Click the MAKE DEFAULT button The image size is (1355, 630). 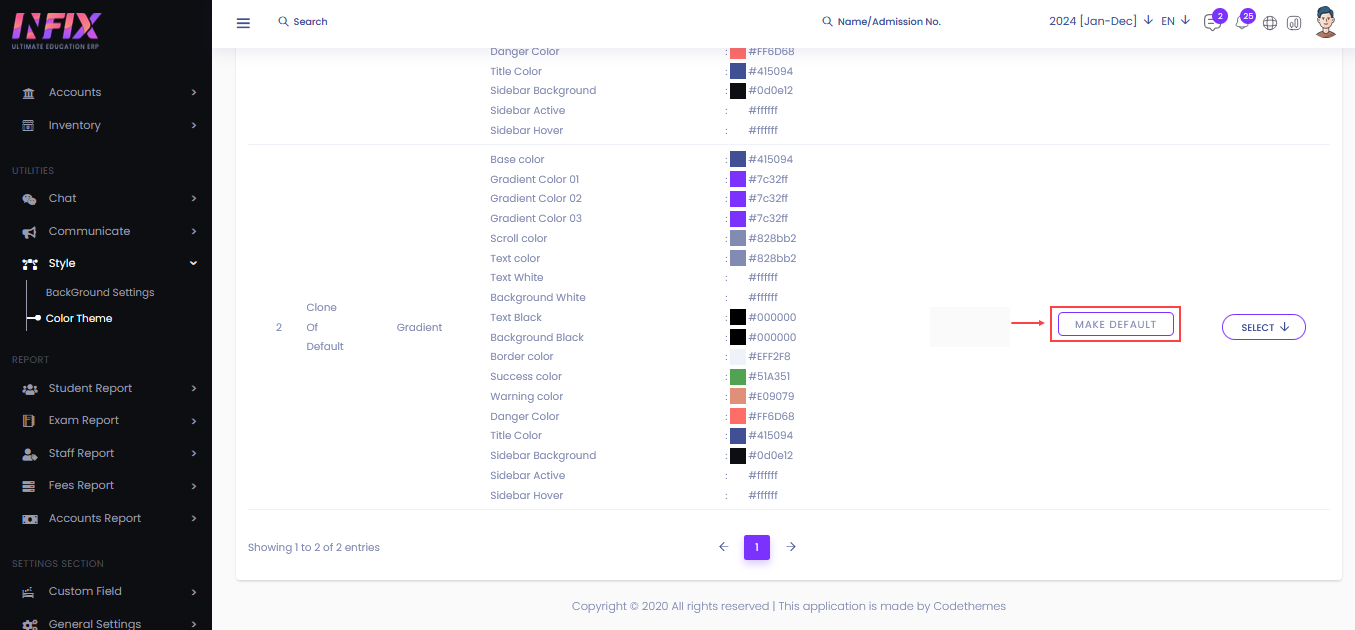pyautogui.click(x=1116, y=325)
